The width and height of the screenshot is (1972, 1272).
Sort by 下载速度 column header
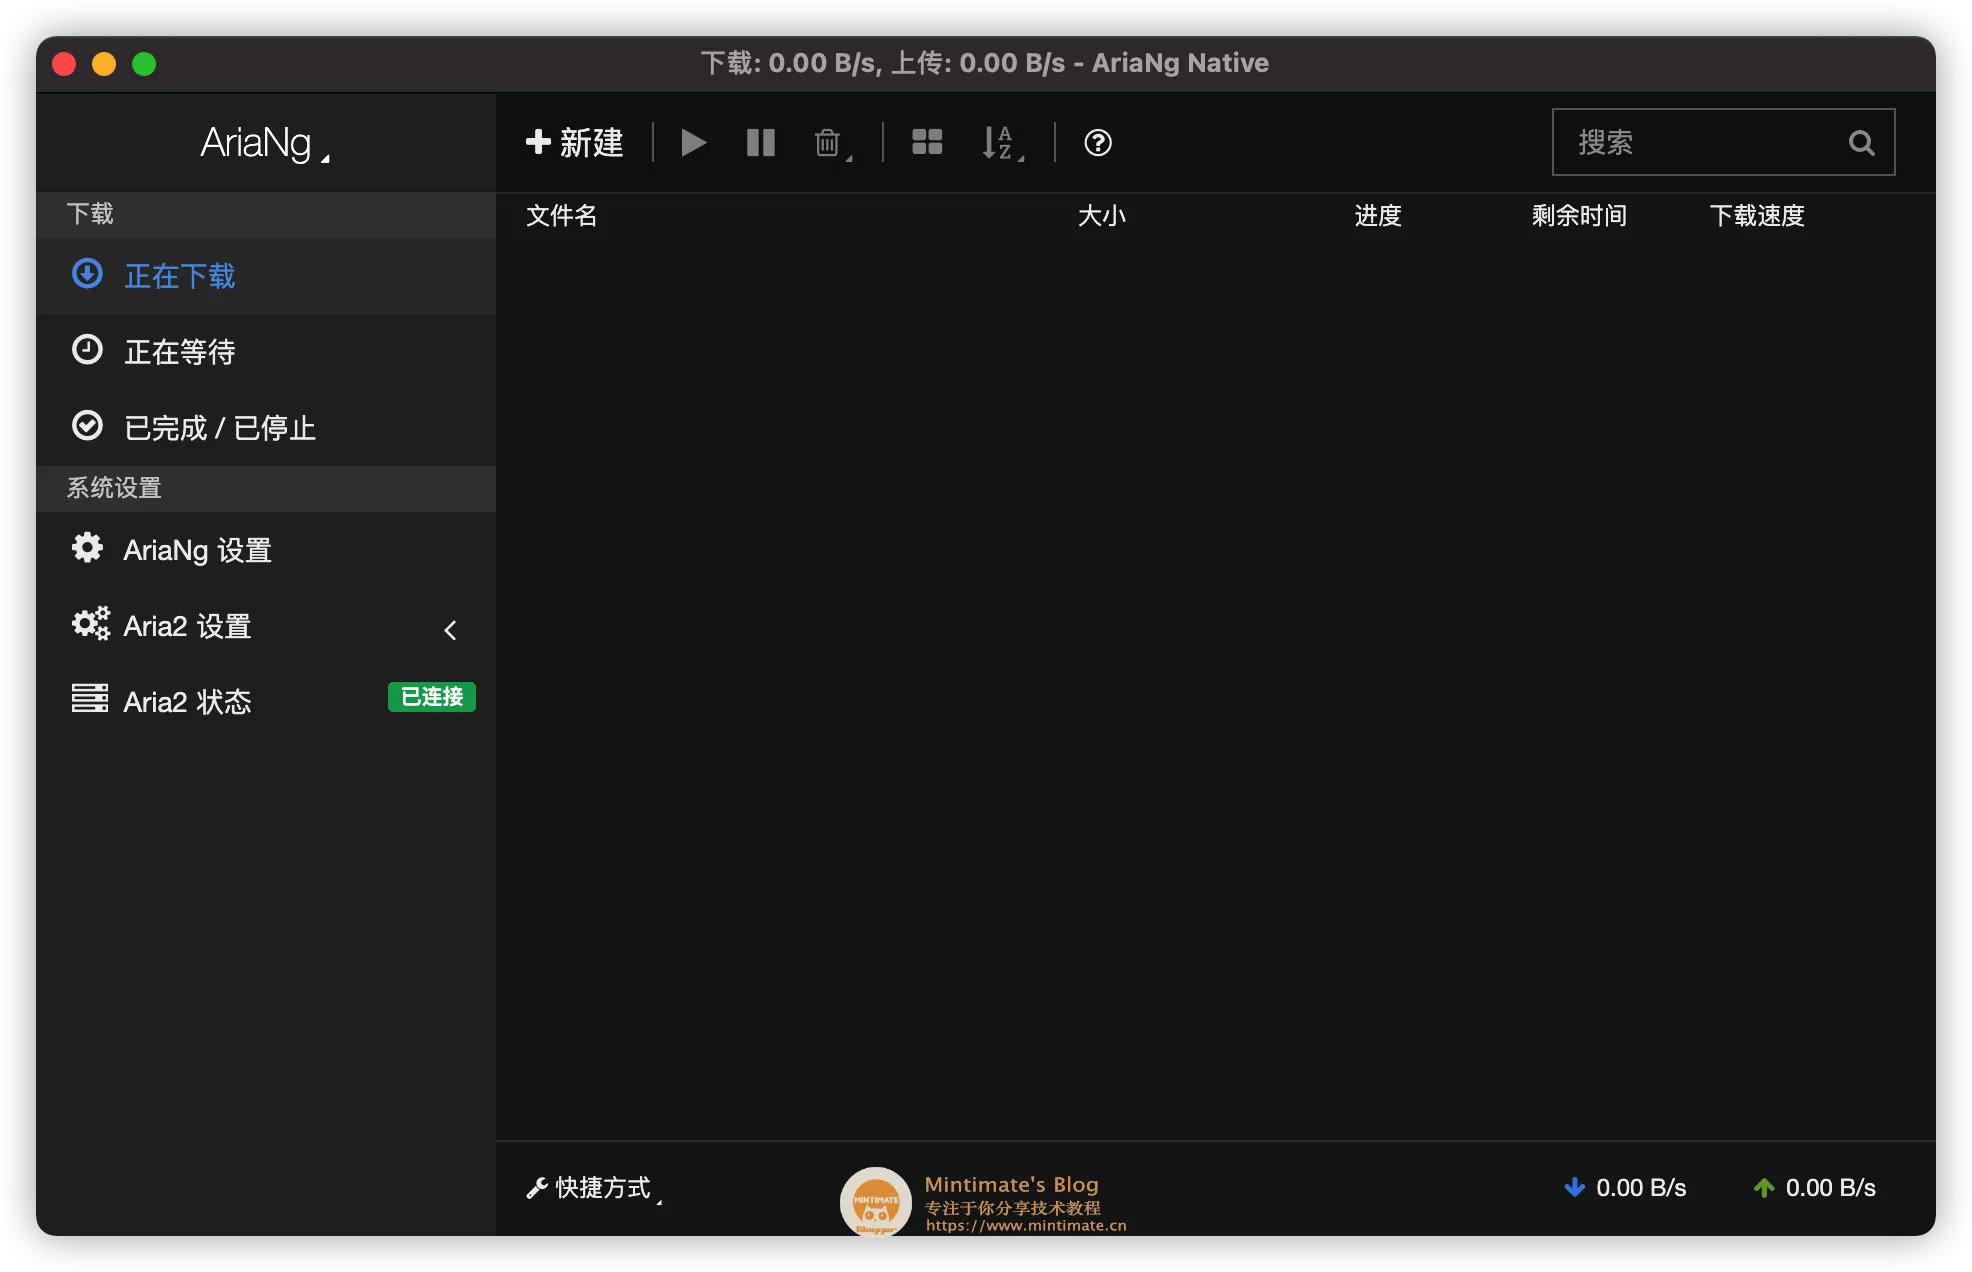coord(1757,216)
